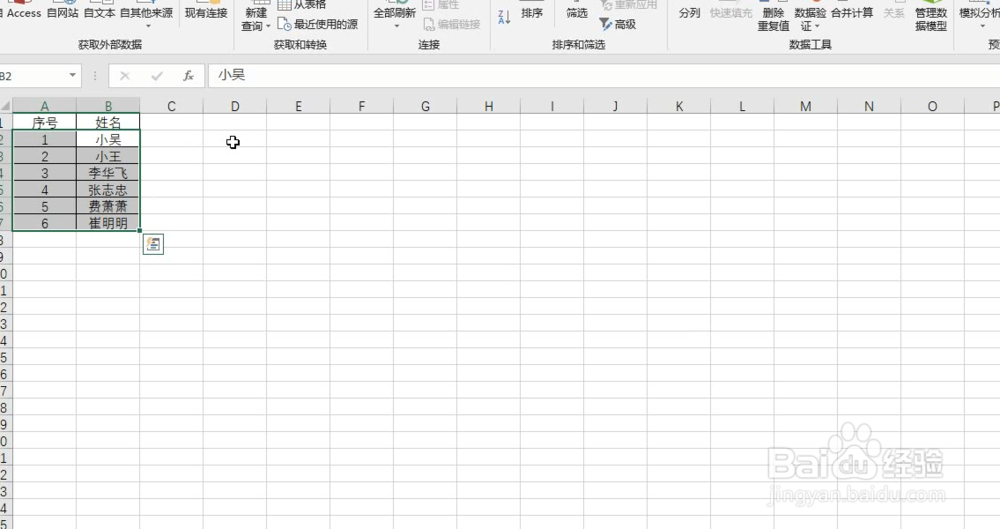
Task: Click the 管理数据模型 button
Action: 931,18
